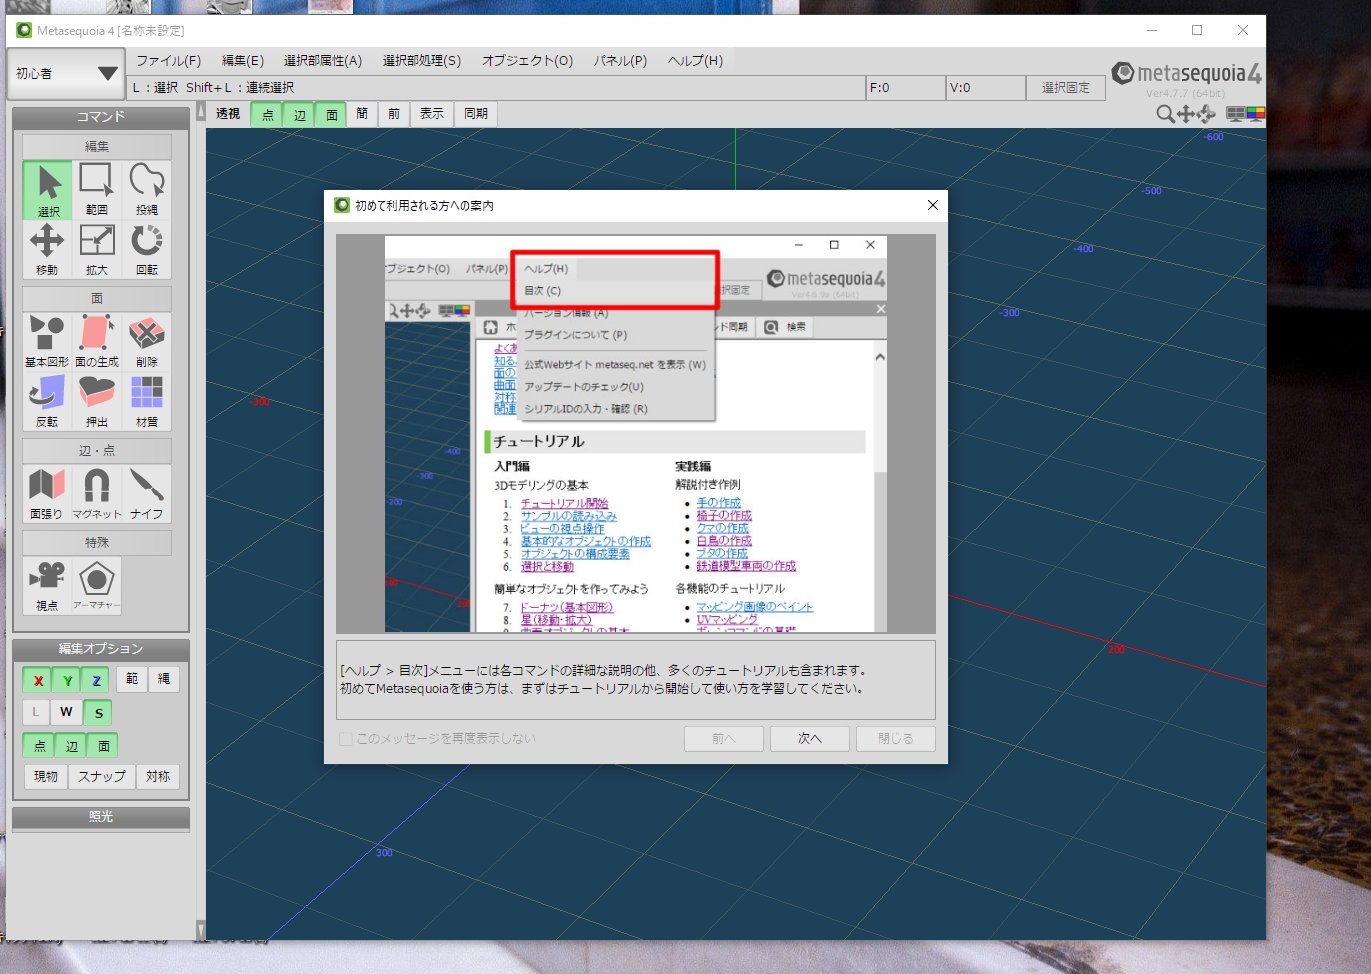Activate the 移動 (move) tool
1371x974 pixels.
(48, 249)
